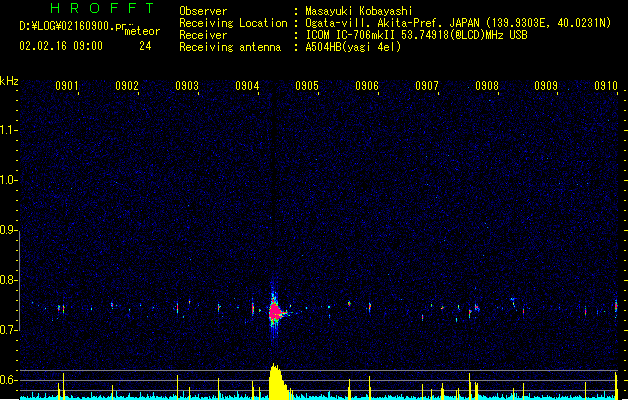Click the 0.6 kHz axis label
The image size is (629, 400).
pos(8,380)
